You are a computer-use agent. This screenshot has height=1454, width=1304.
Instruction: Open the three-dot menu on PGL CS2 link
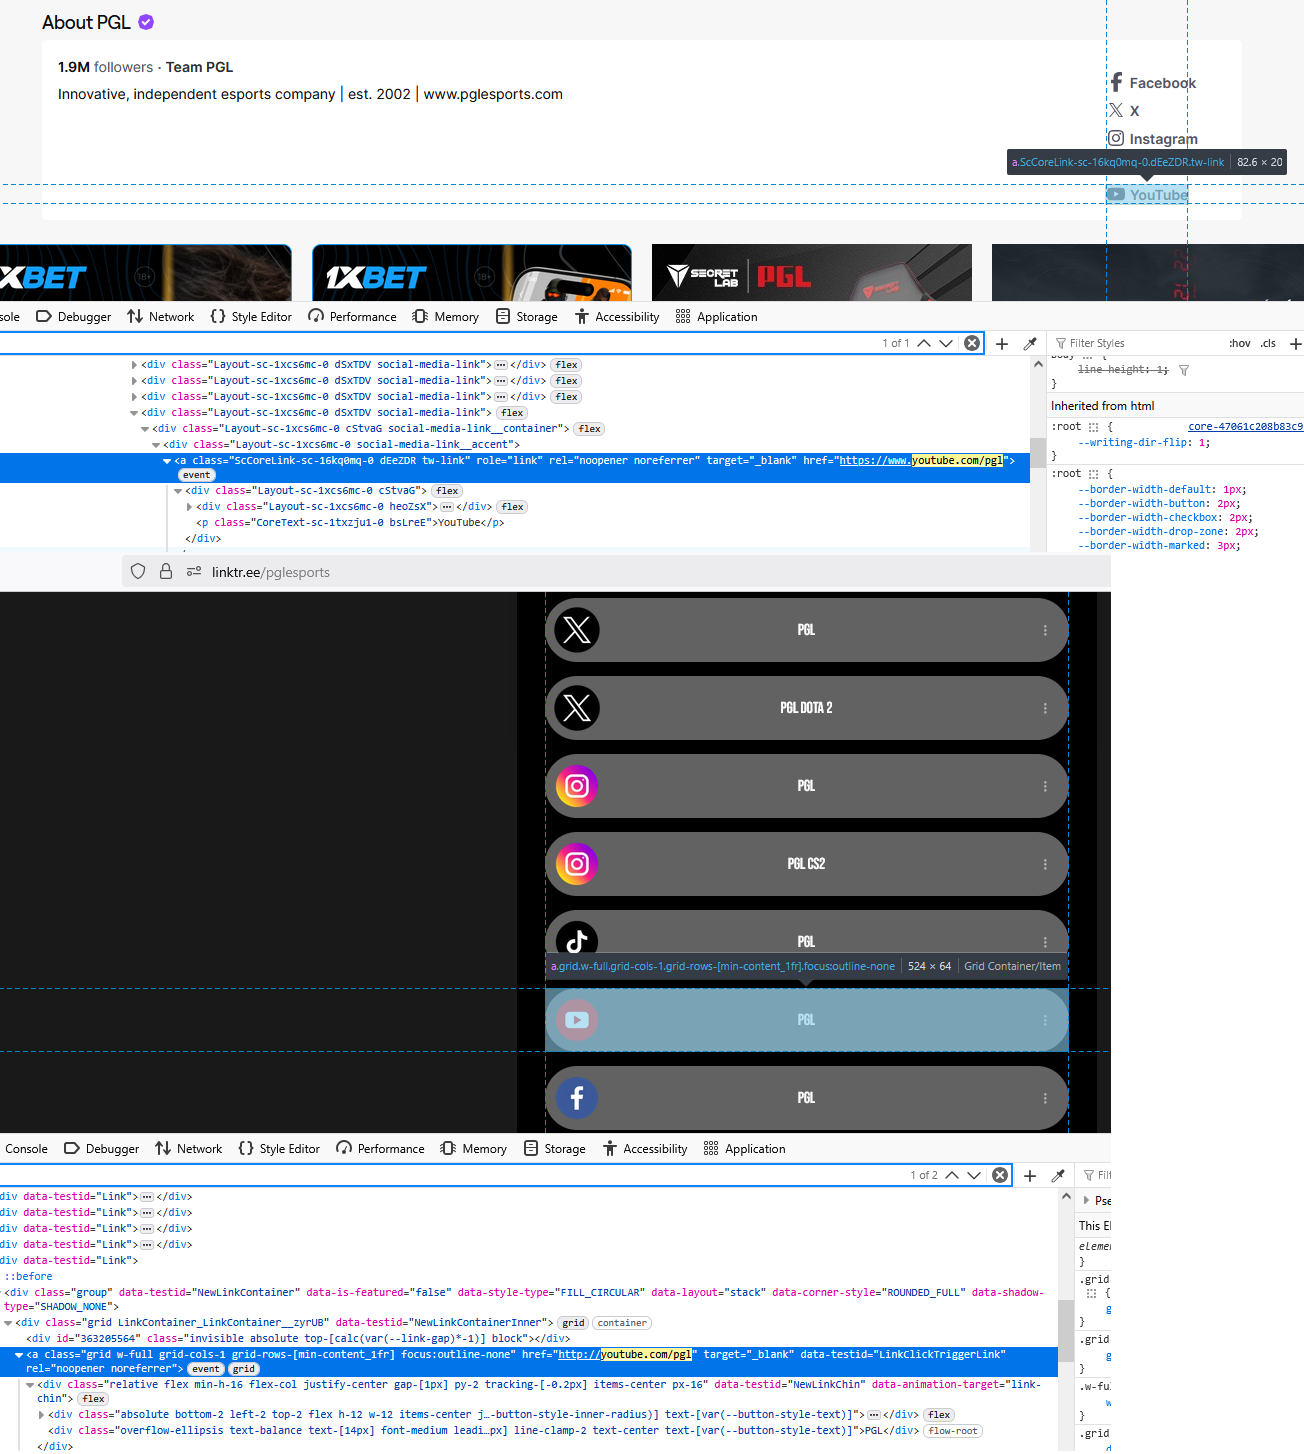(1045, 864)
